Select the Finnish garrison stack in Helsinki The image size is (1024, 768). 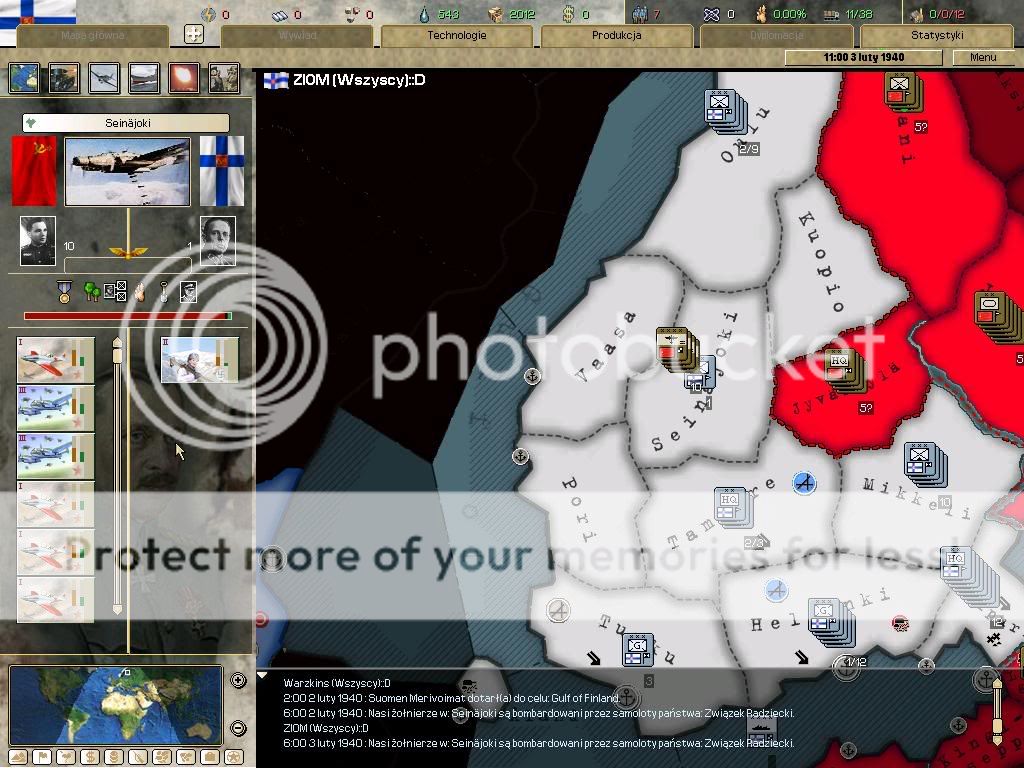831,622
